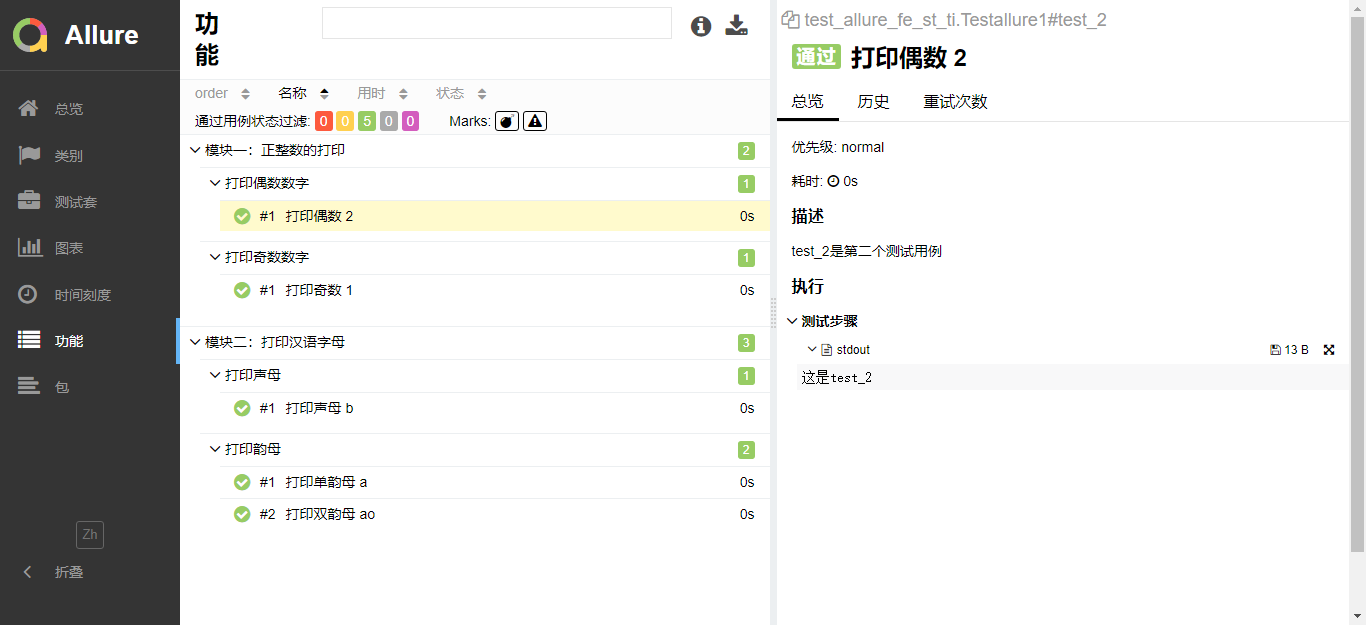Open 测试套 suites briefcase icon
Image resolution: width=1366 pixels, height=625 pixels.
[29, 201]
